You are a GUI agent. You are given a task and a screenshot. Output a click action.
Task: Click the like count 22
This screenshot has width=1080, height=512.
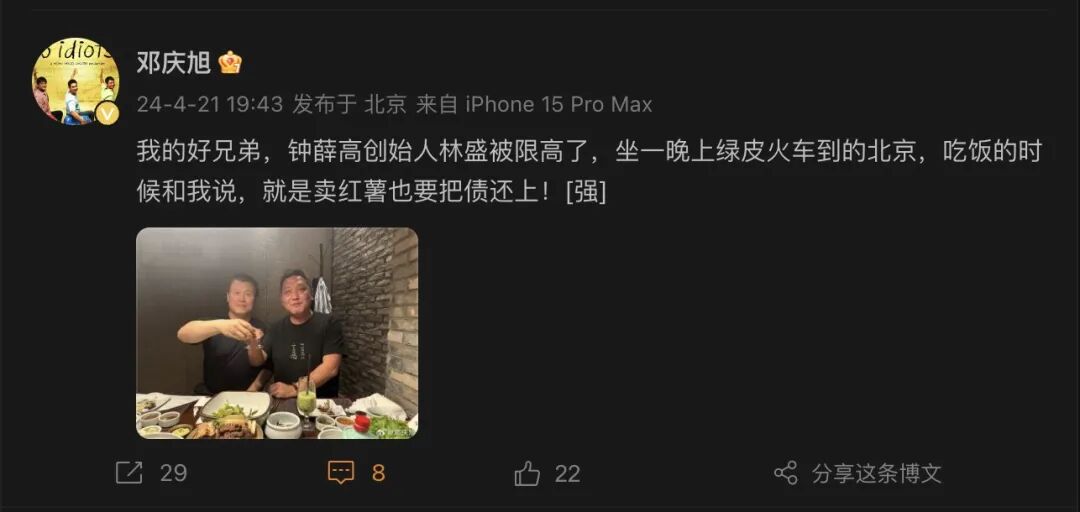pos(568,473)
